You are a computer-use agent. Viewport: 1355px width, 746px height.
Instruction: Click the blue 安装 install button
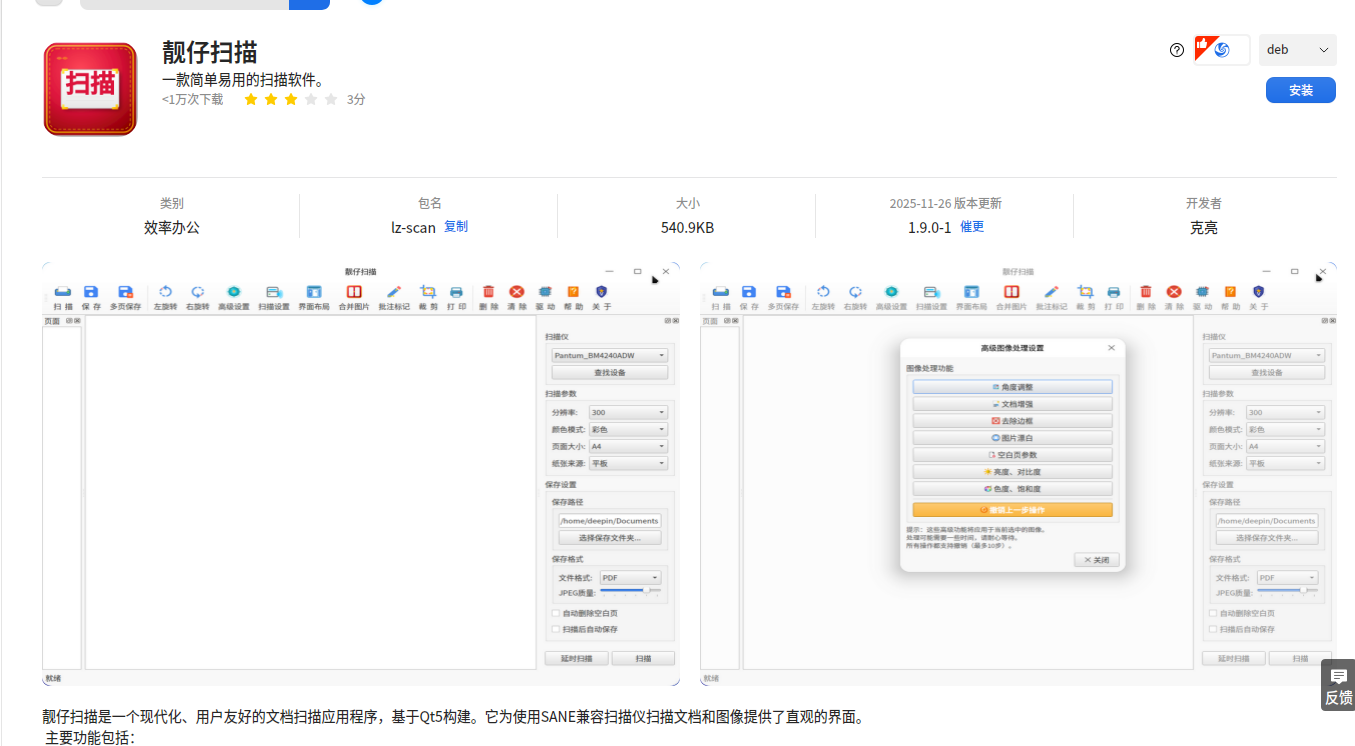1301,90
